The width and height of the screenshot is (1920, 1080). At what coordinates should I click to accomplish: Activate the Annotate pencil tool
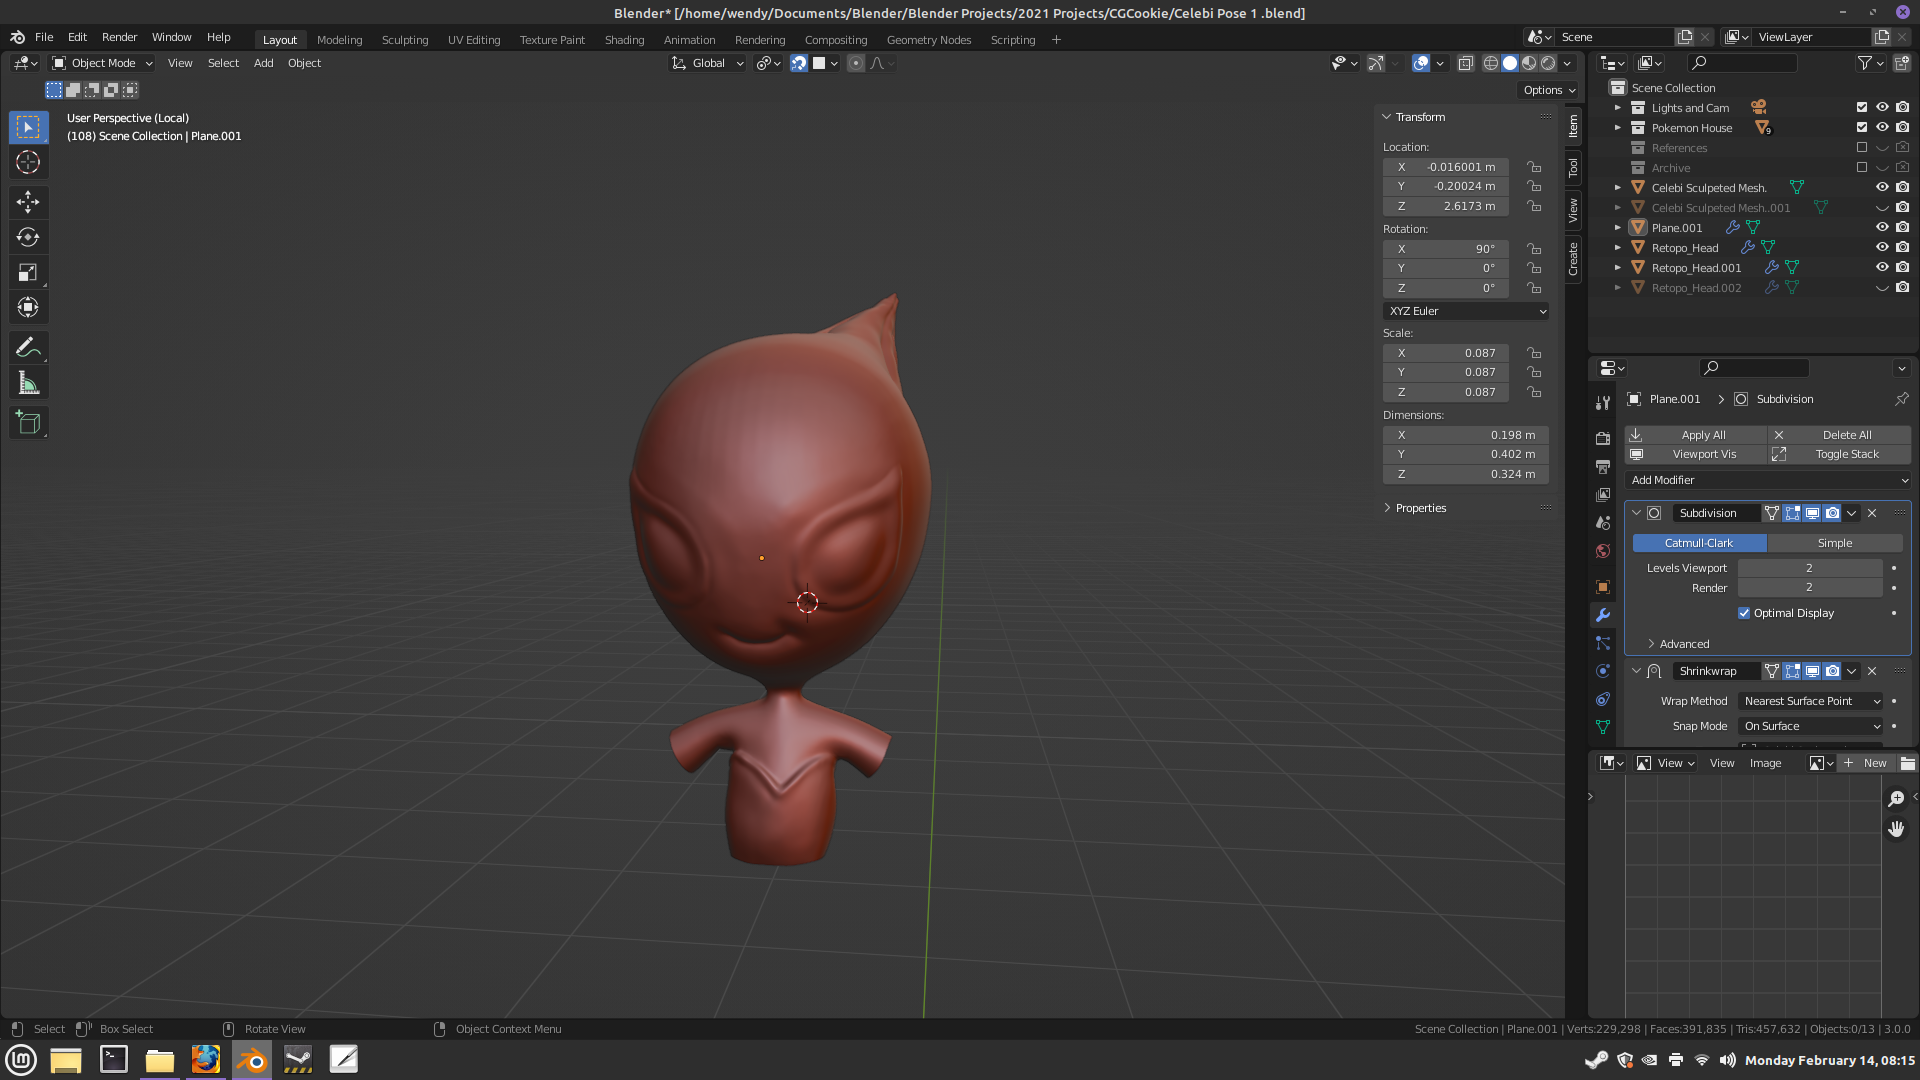28,347
